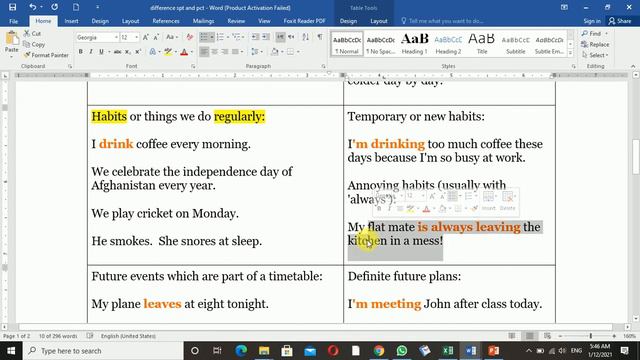Switch to the Insert tab
The height and width of the screenshot is (360, 640).
click(x=71, y=21)
